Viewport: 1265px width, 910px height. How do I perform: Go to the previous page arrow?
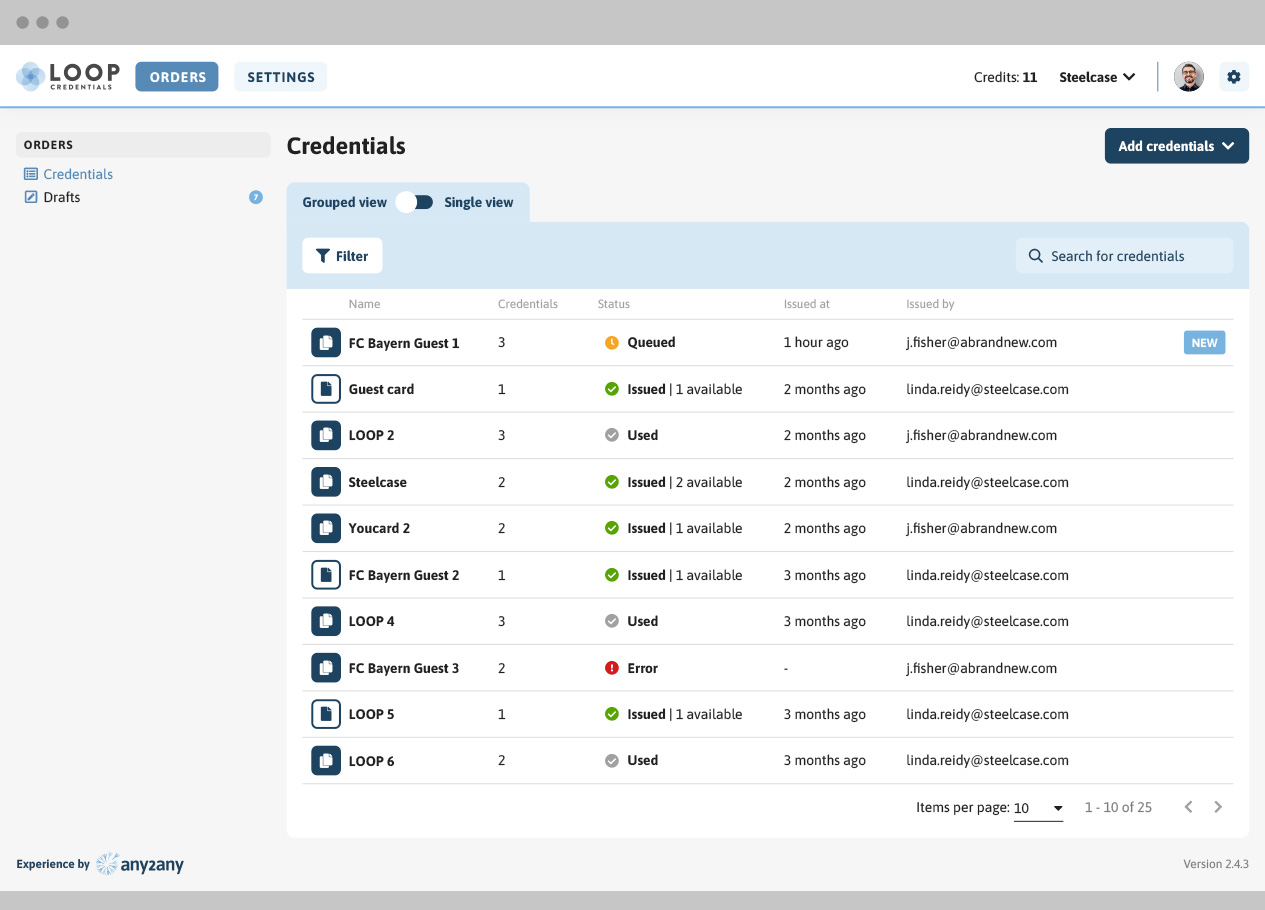coord(1188,807)
